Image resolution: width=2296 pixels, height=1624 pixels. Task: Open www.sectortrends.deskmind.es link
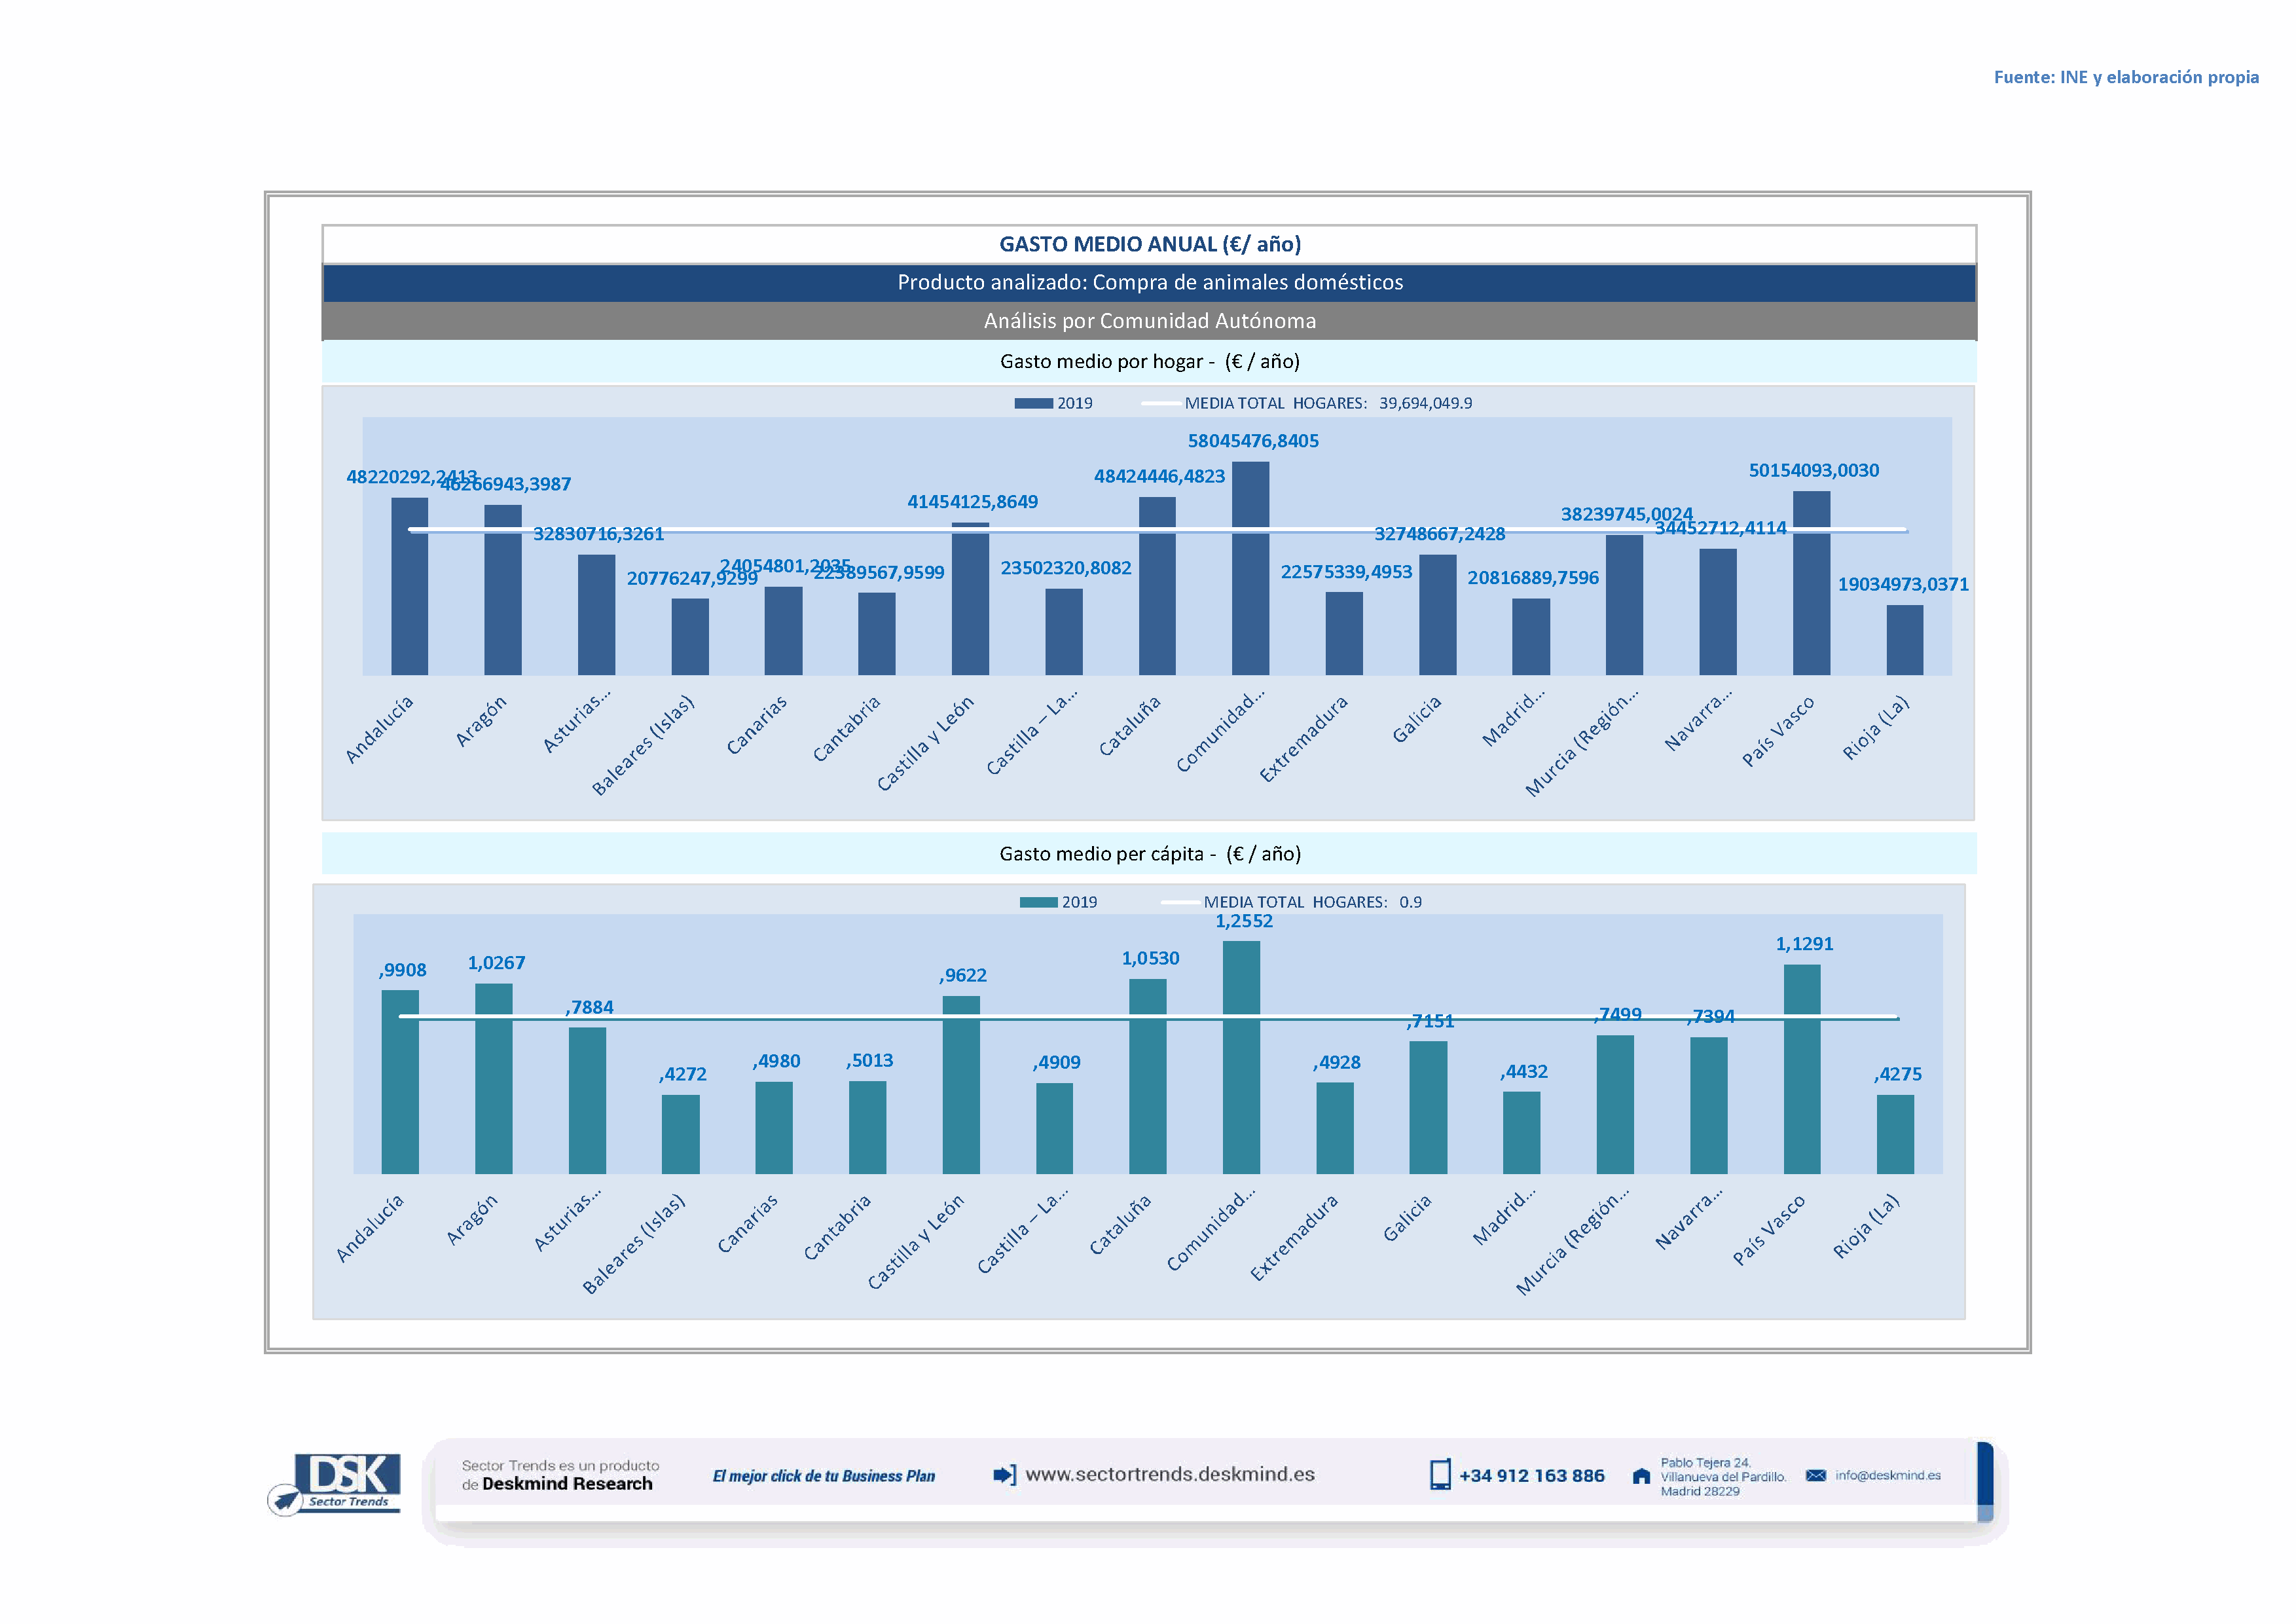click(x=1169, y=1474)
